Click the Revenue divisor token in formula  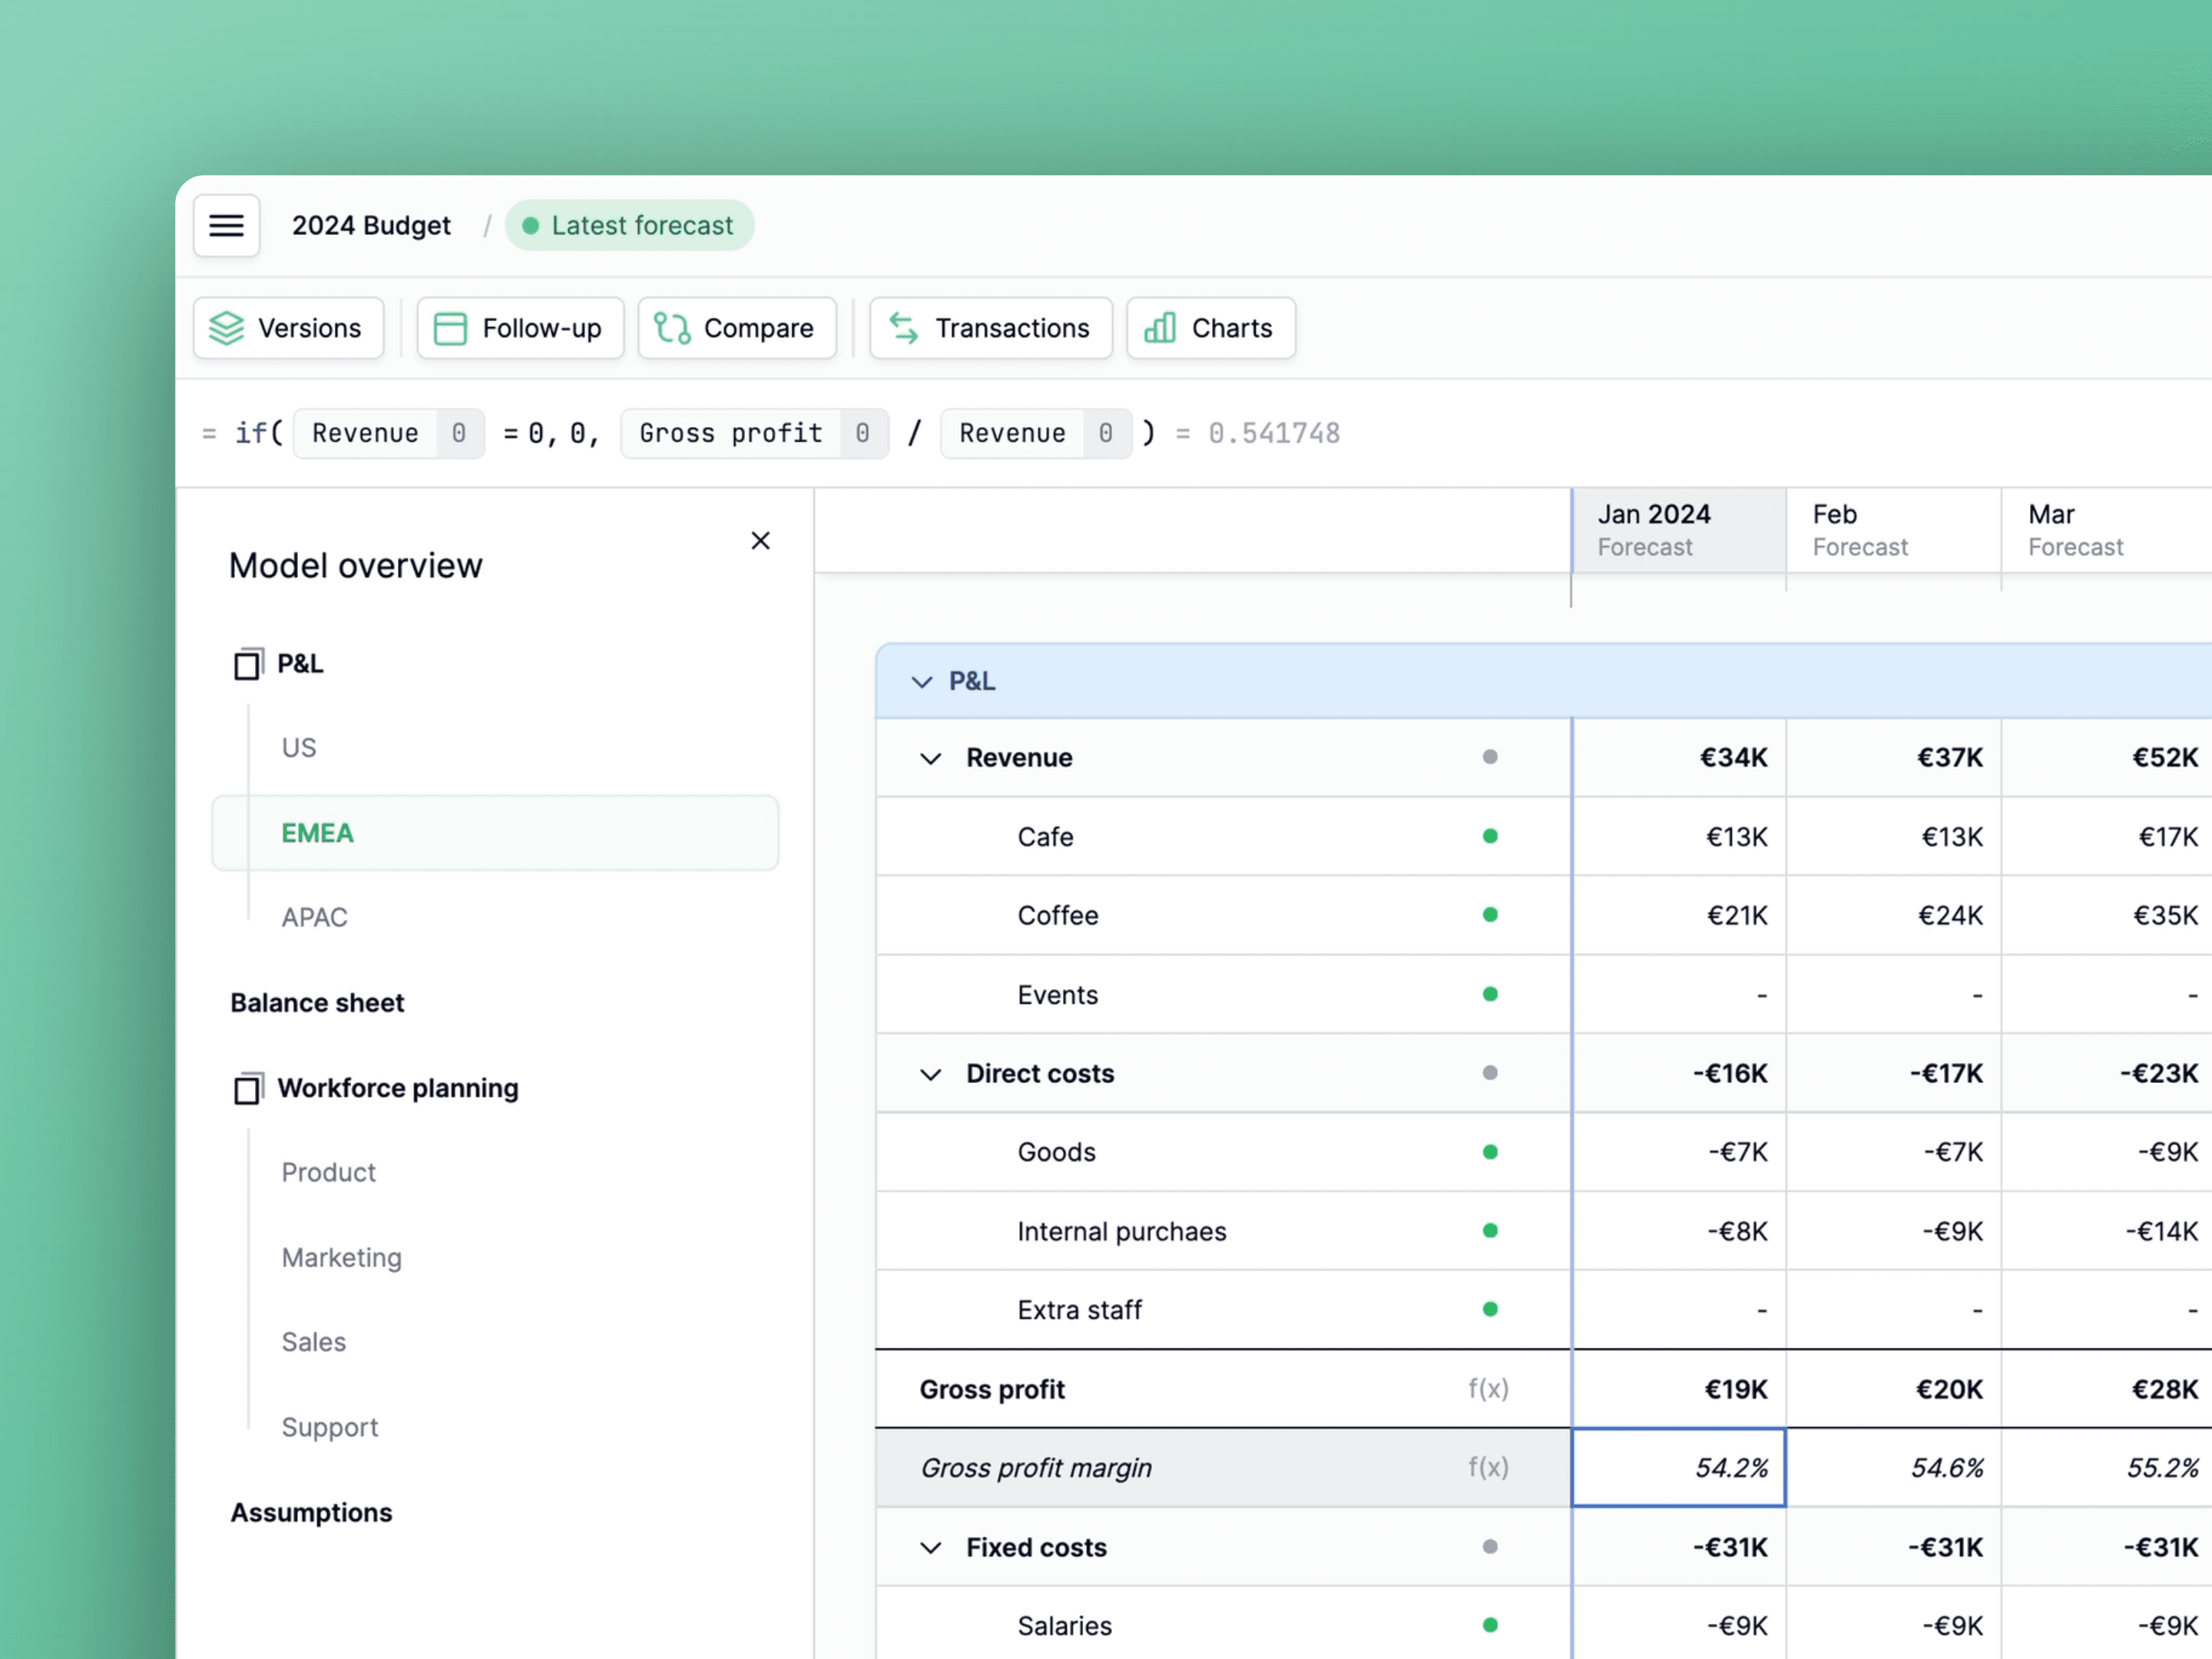(x=1036, y=433)
